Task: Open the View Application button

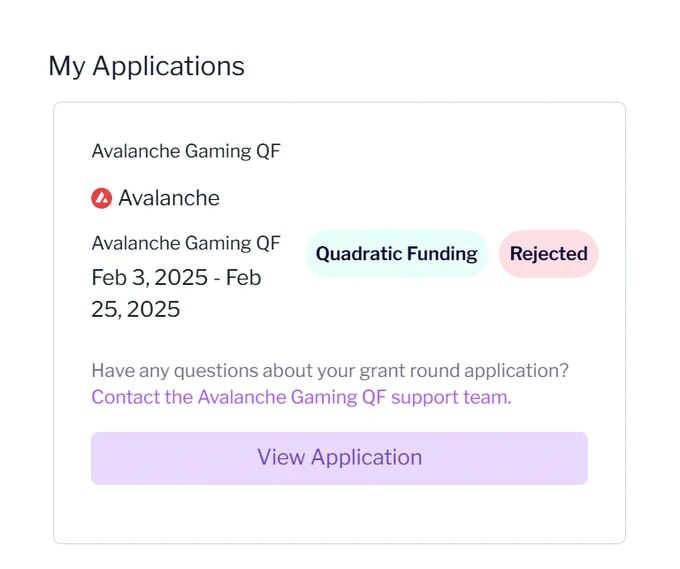Action: [x=339, y=458]
